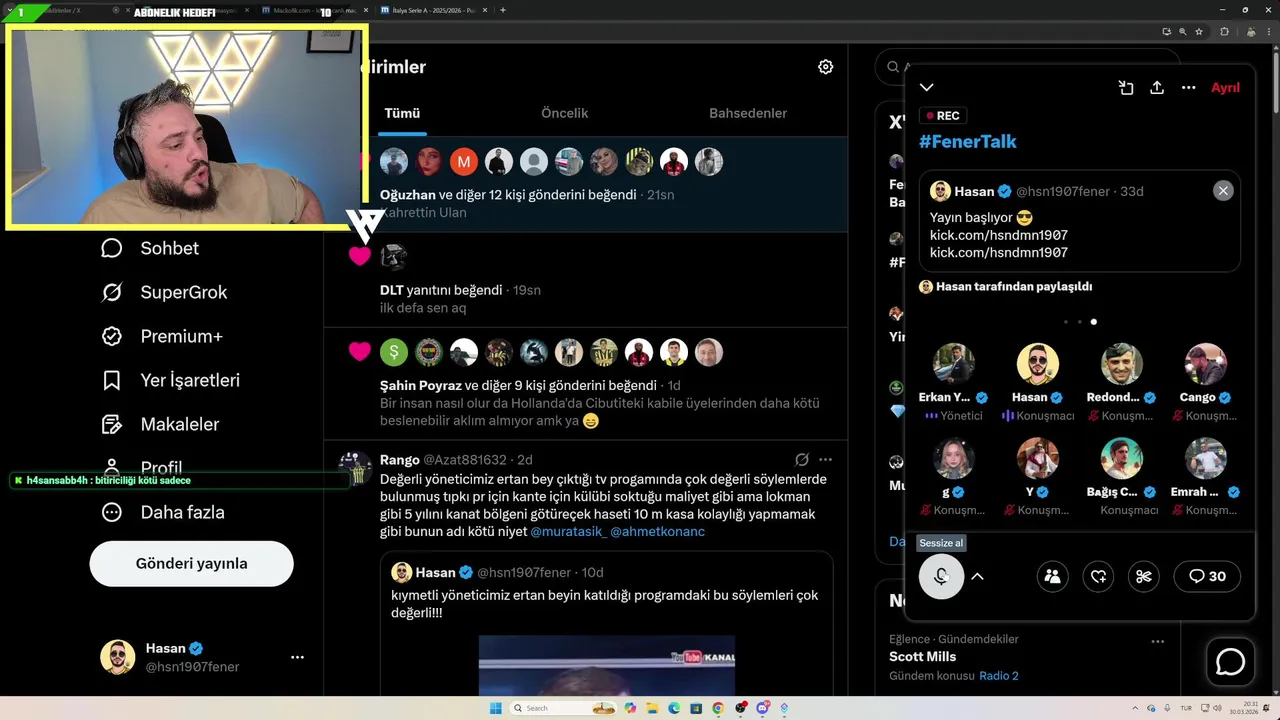Select the third carousel dot in Space
Image resolution: width=1280 pixels, height=720 pixels.
1093,322
